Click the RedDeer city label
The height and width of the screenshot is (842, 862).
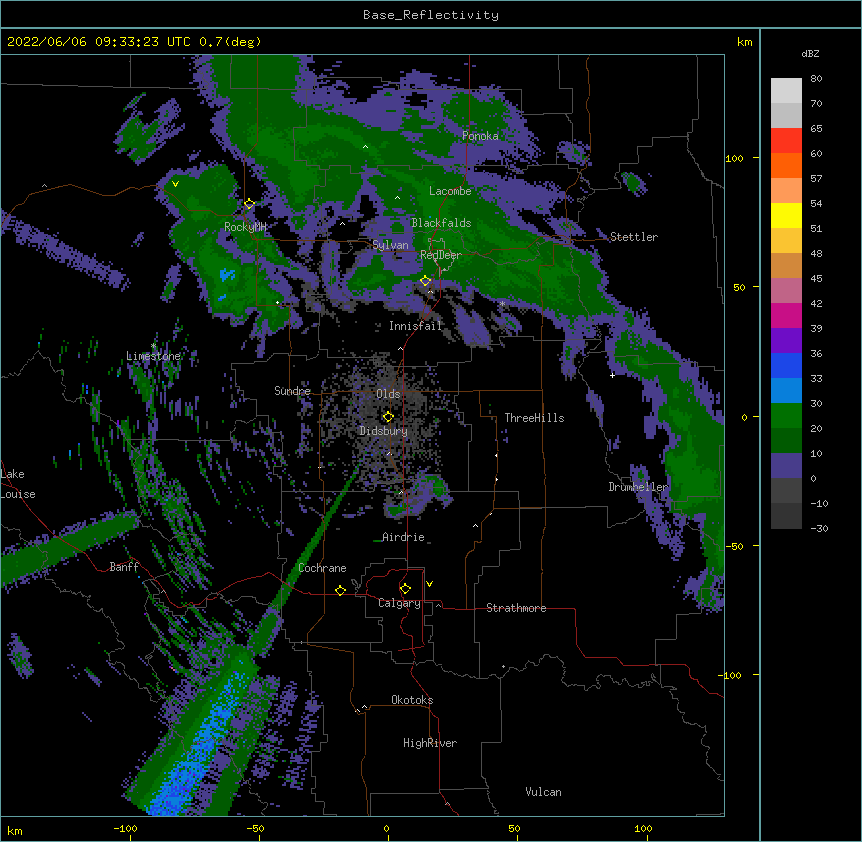pyautogui.click(x=440, y=255)
